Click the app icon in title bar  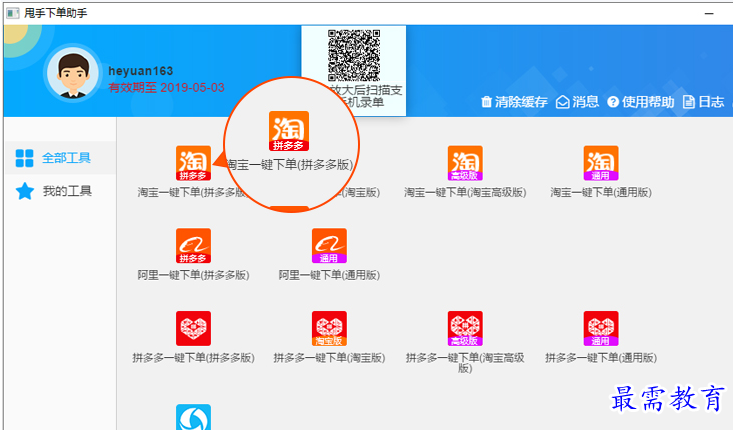click(13, 13)
